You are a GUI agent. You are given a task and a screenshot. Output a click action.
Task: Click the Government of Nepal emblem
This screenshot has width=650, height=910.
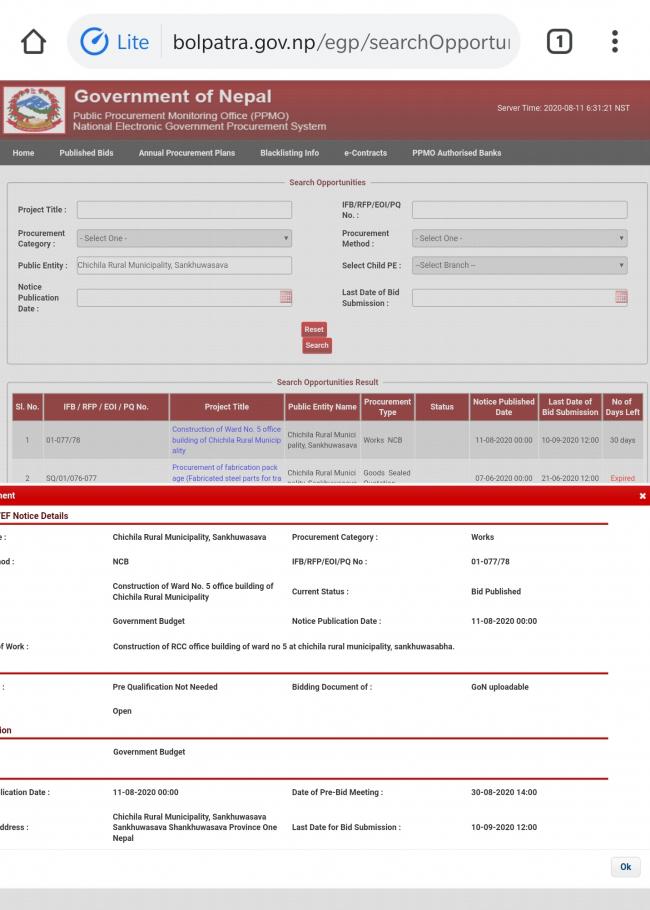tap(34, 110)
